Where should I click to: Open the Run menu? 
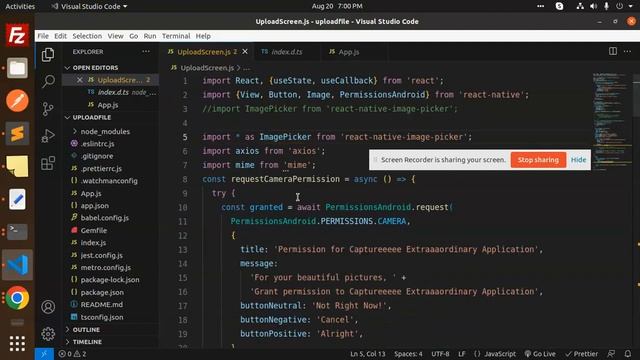click(150, 36)
